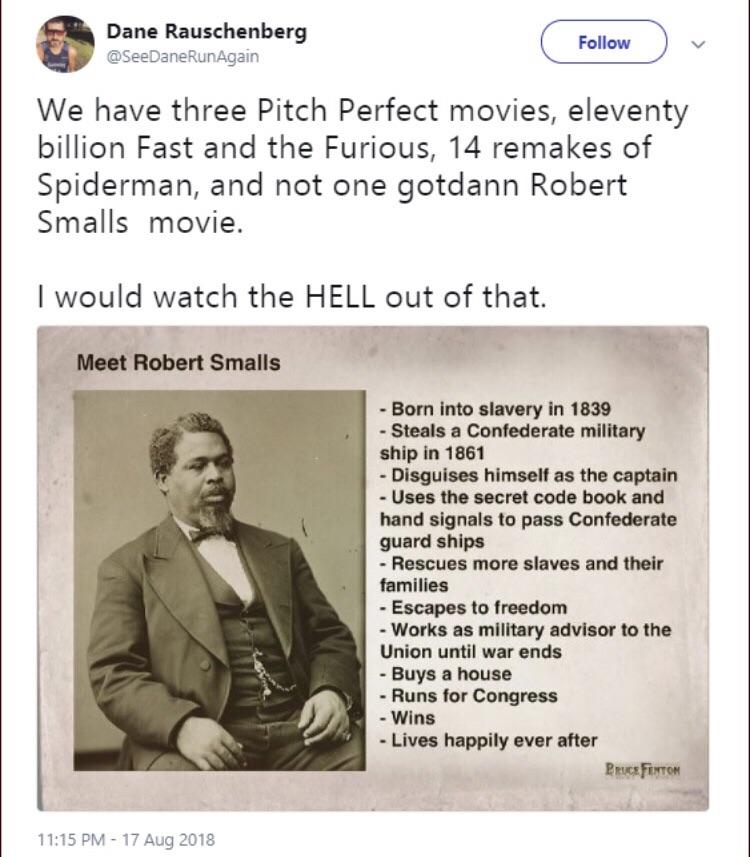Click the 'Escapes to freedom' bullet
This screenshot has height=857, width=750.
(473, 607)
